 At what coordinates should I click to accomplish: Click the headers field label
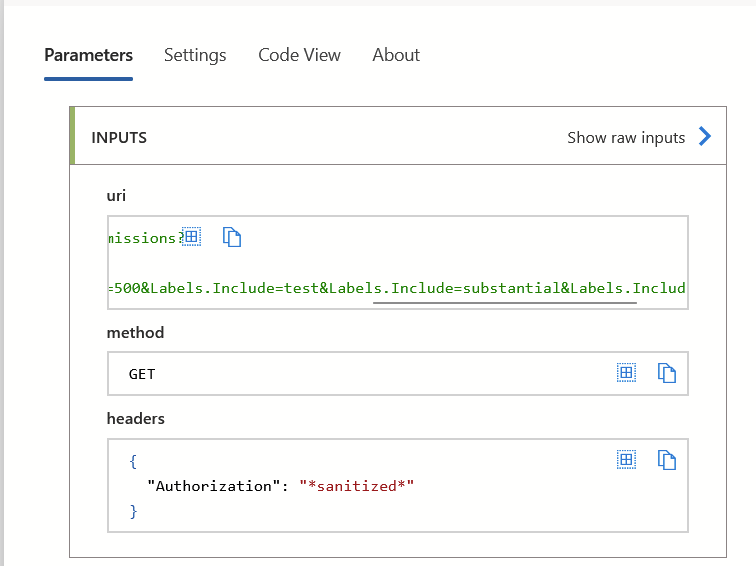[x=135, y=418]
